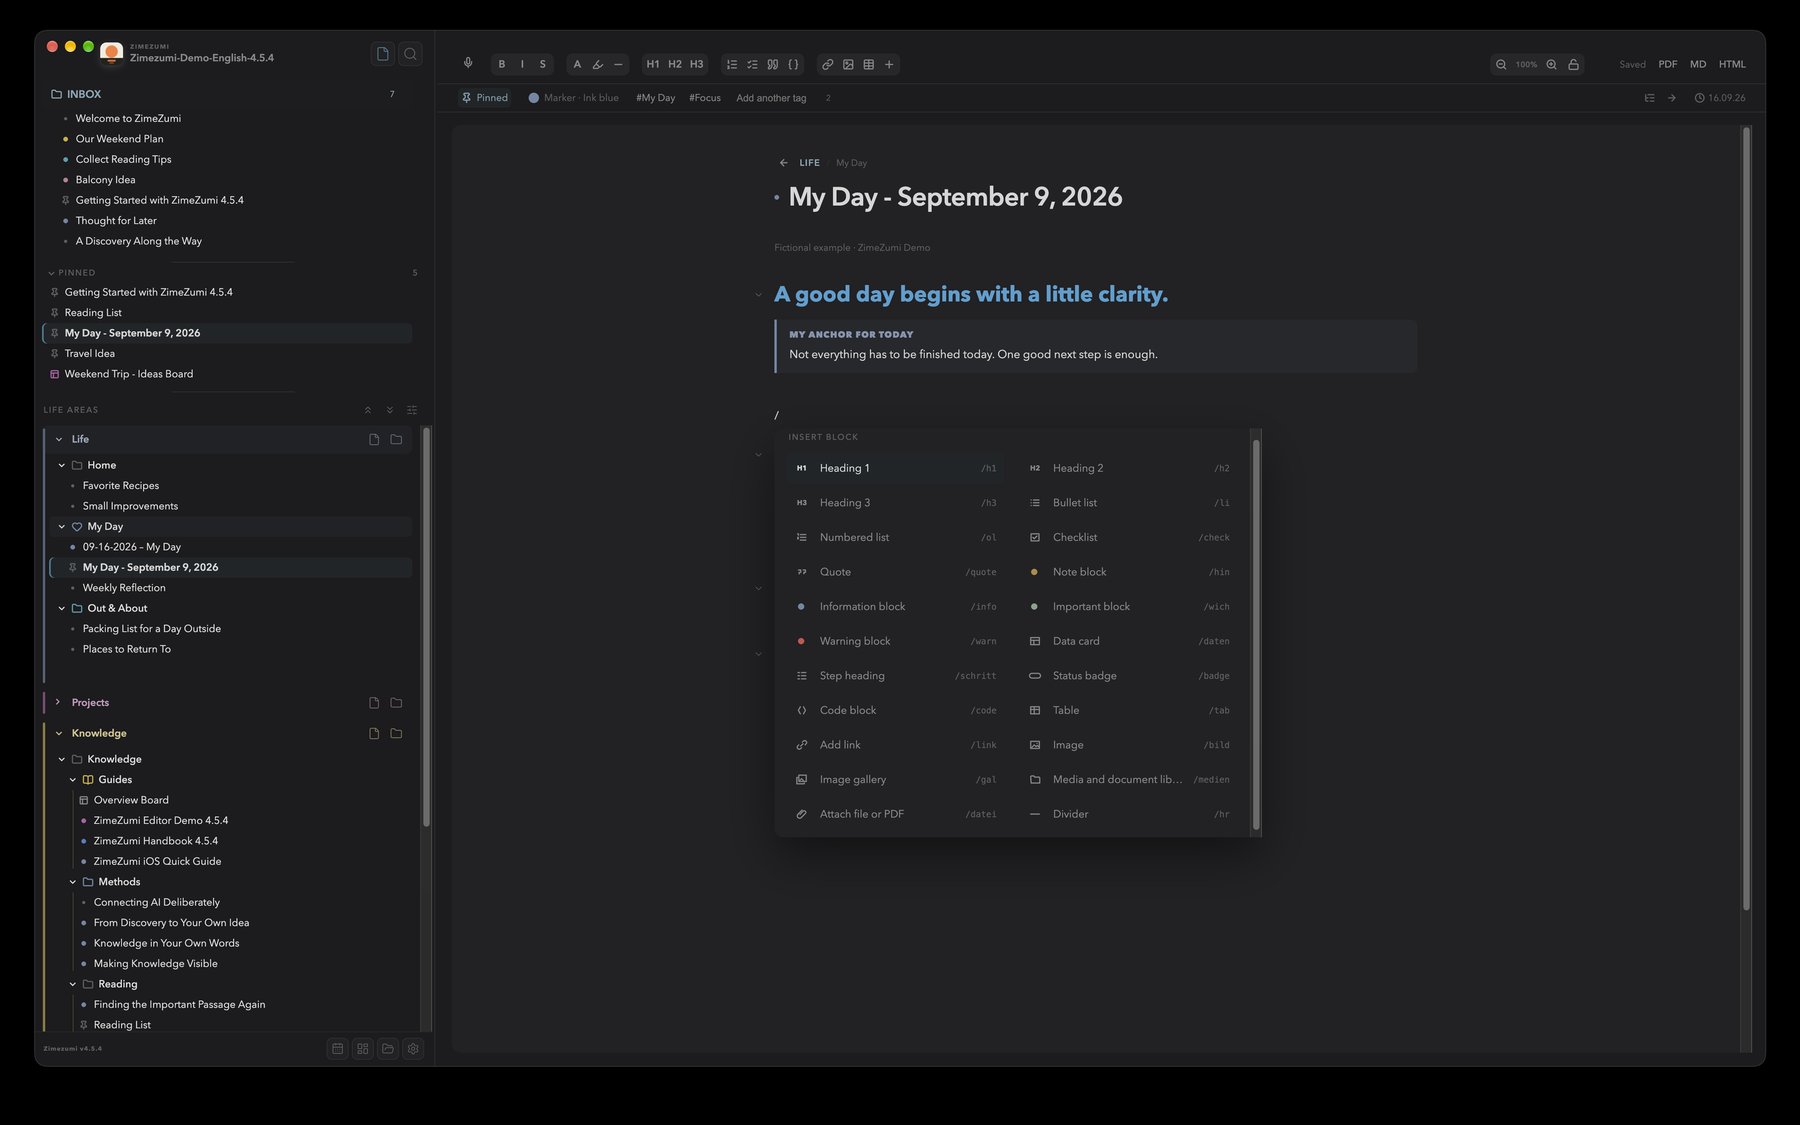Zoom in the editor view

[1551, 64]
